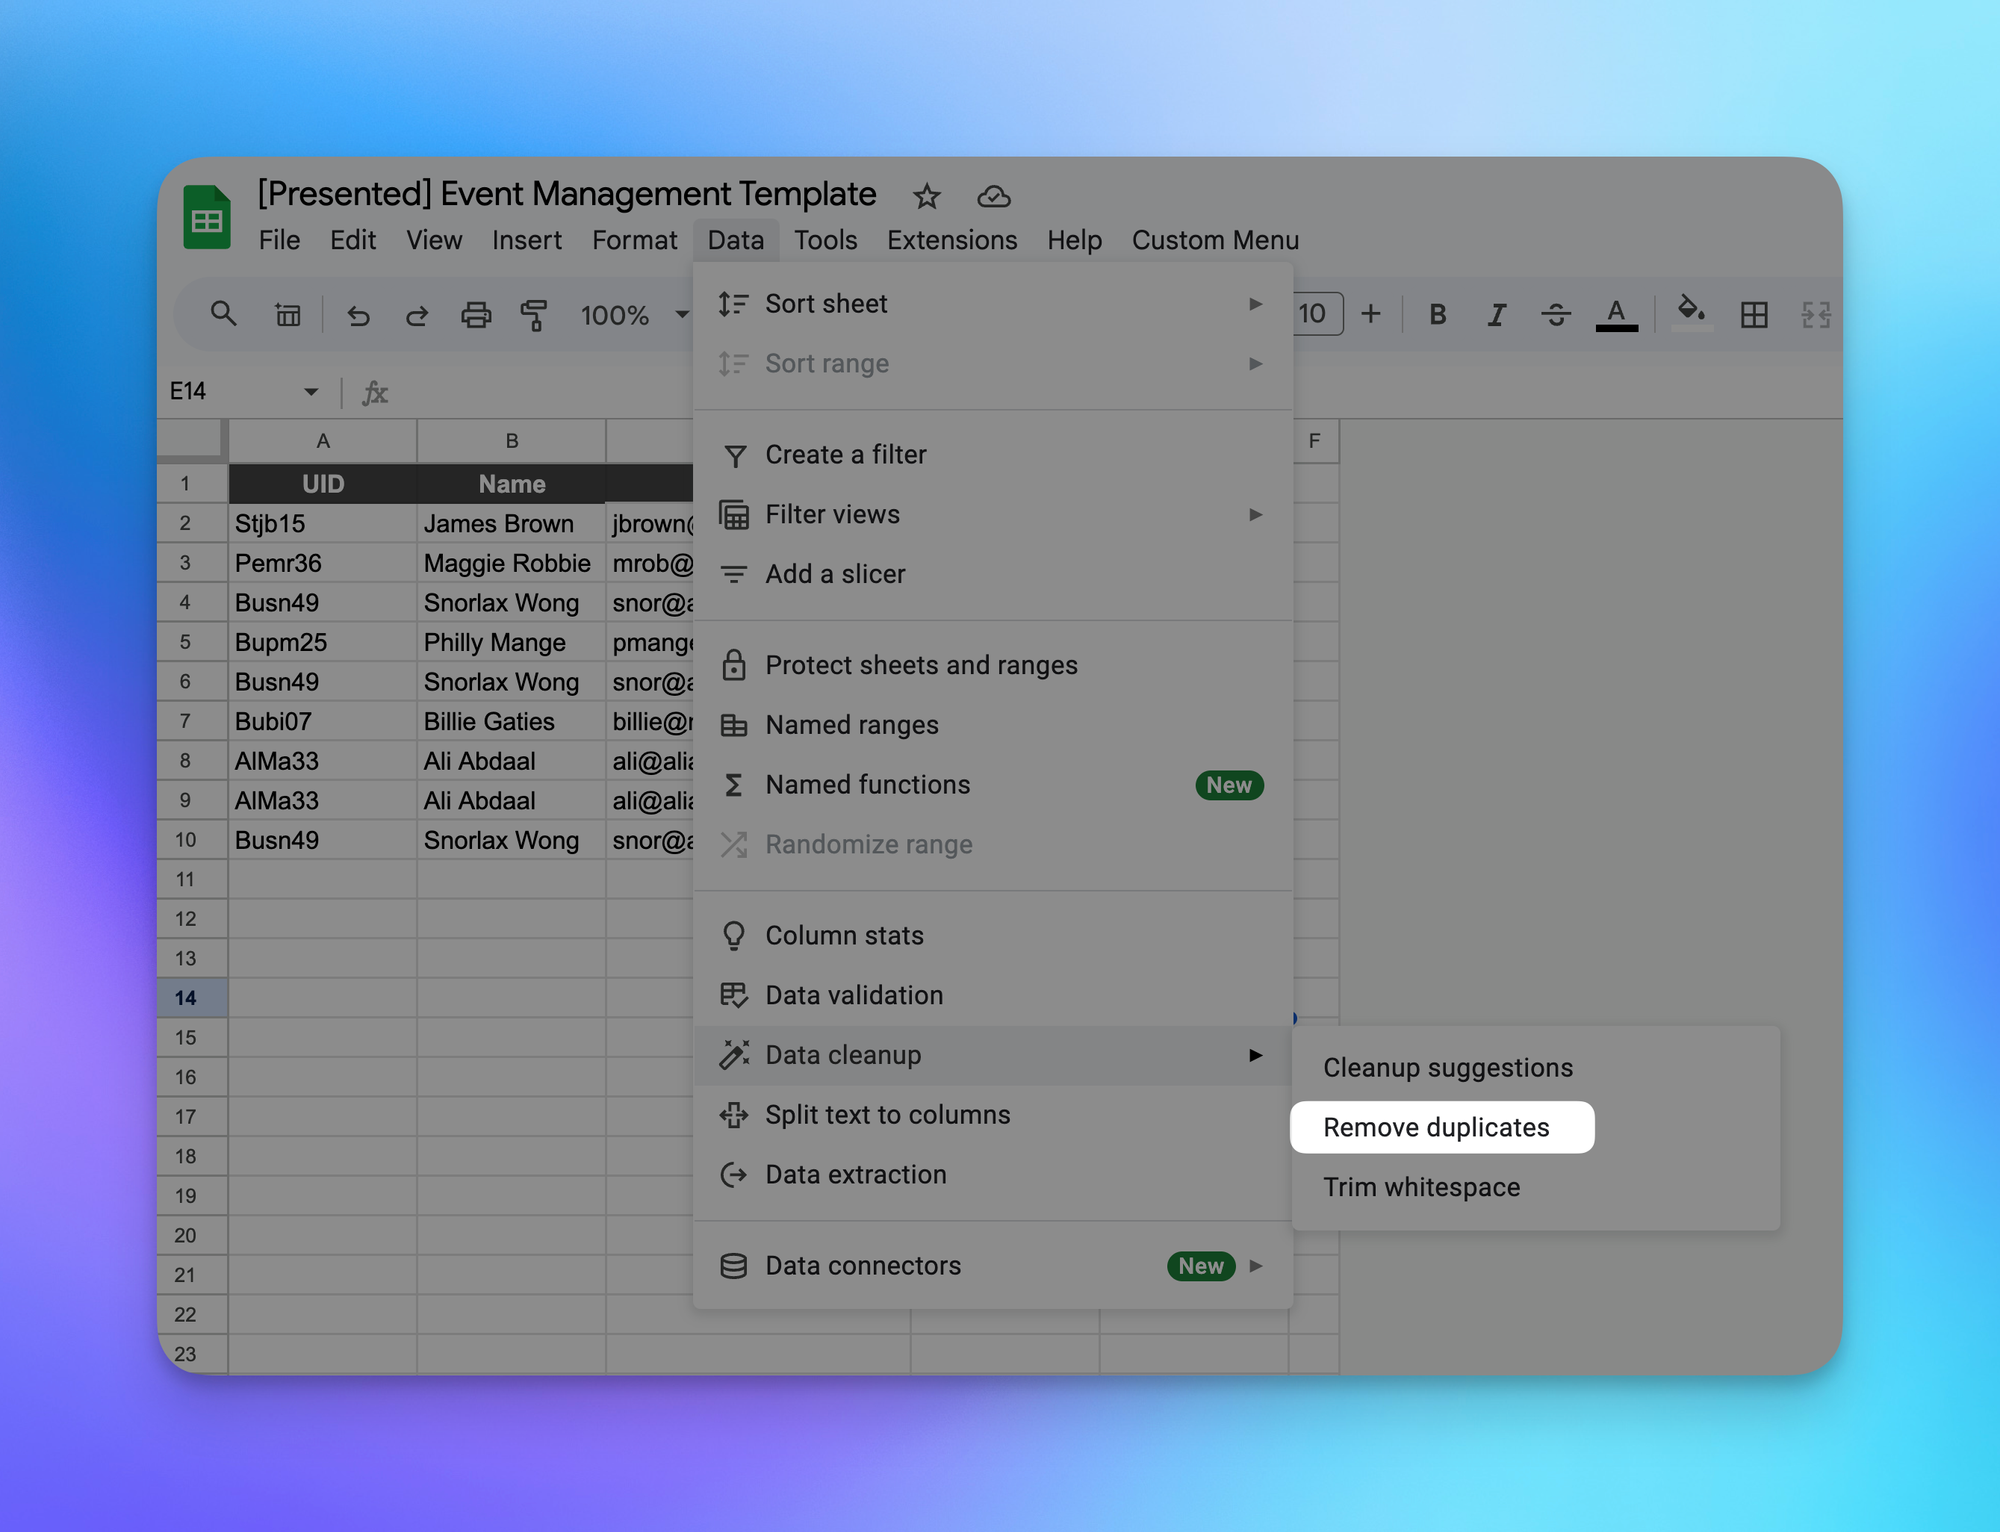Click the borders grid icon
Viewport: 2000px width, 1532px height.
pyautogui.click(x=1753, y=315)
